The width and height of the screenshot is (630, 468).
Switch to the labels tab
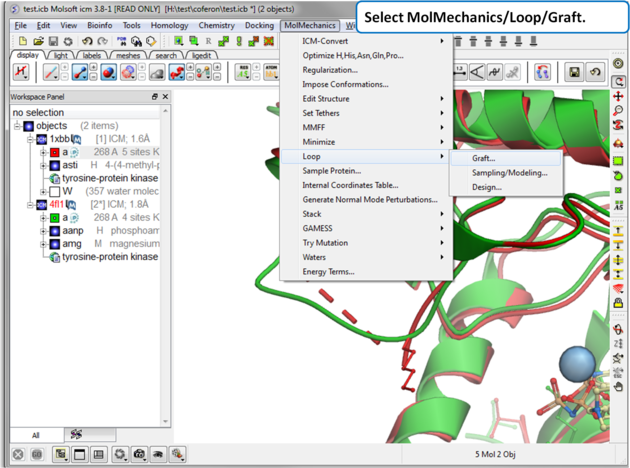(92, 56)
